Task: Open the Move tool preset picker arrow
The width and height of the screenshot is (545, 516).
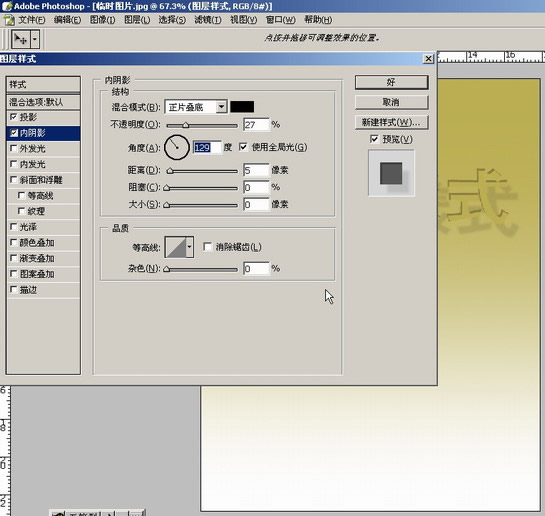Action: click(35, 39)
